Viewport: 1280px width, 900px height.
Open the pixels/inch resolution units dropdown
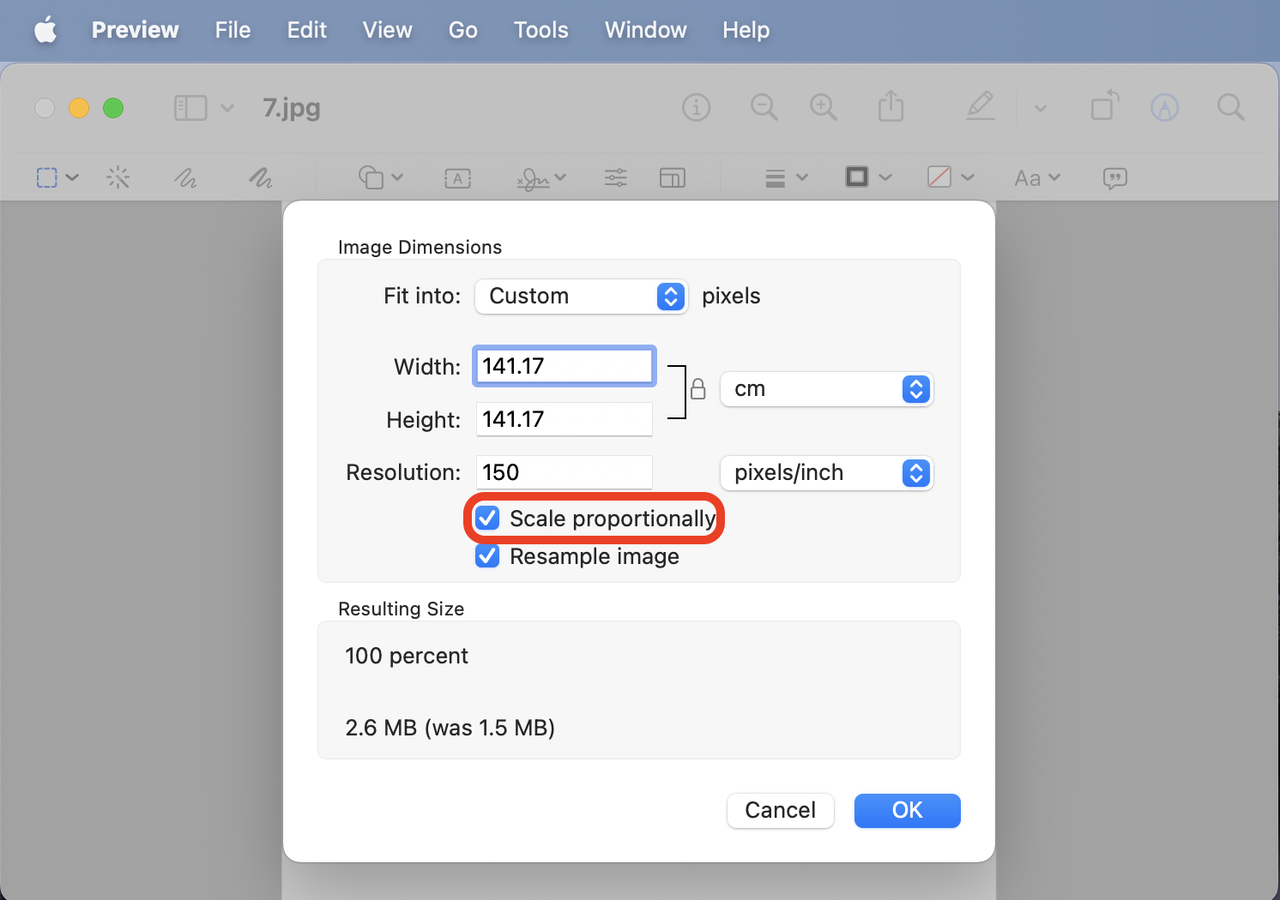click(826, 473)
